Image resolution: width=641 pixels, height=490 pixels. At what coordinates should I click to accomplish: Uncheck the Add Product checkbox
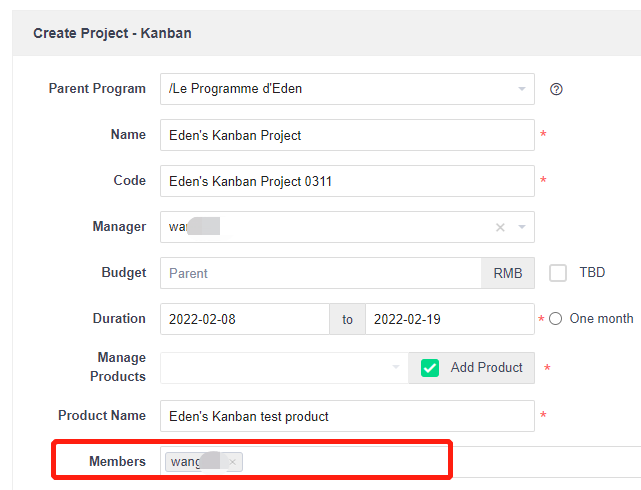[x=430, y=368]
